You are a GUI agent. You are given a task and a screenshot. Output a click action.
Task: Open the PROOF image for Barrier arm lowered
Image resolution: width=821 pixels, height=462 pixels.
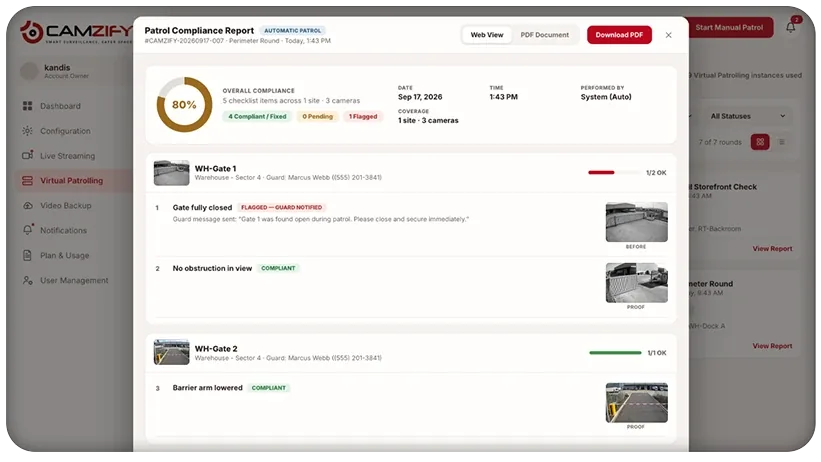pos(637,402)
